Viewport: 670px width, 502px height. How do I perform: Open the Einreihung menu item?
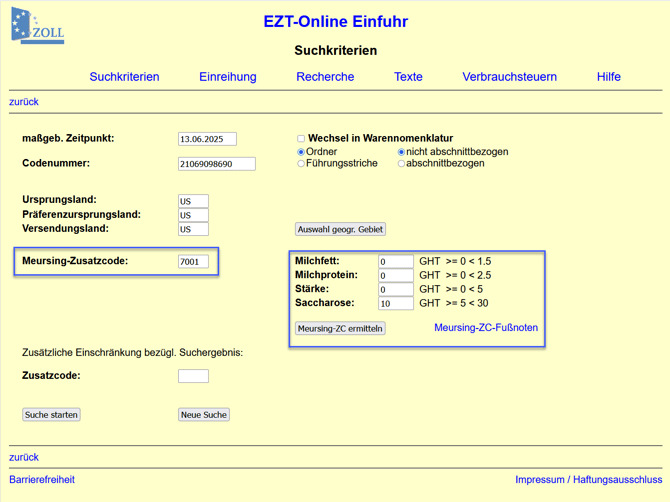(x=228, y=77)
